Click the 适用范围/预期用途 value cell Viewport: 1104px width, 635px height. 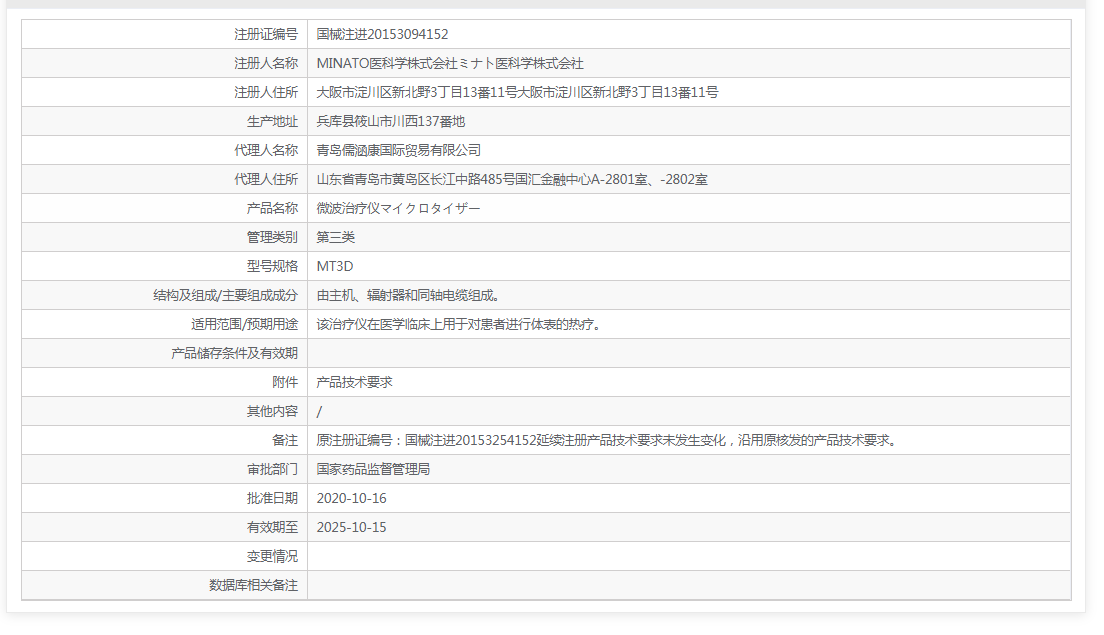click(x=450, y=324)
